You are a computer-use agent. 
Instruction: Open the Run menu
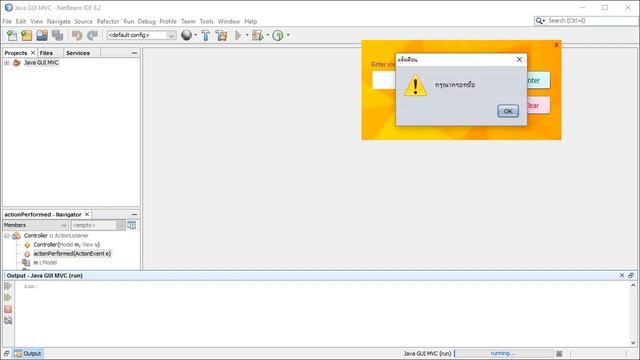129,21
